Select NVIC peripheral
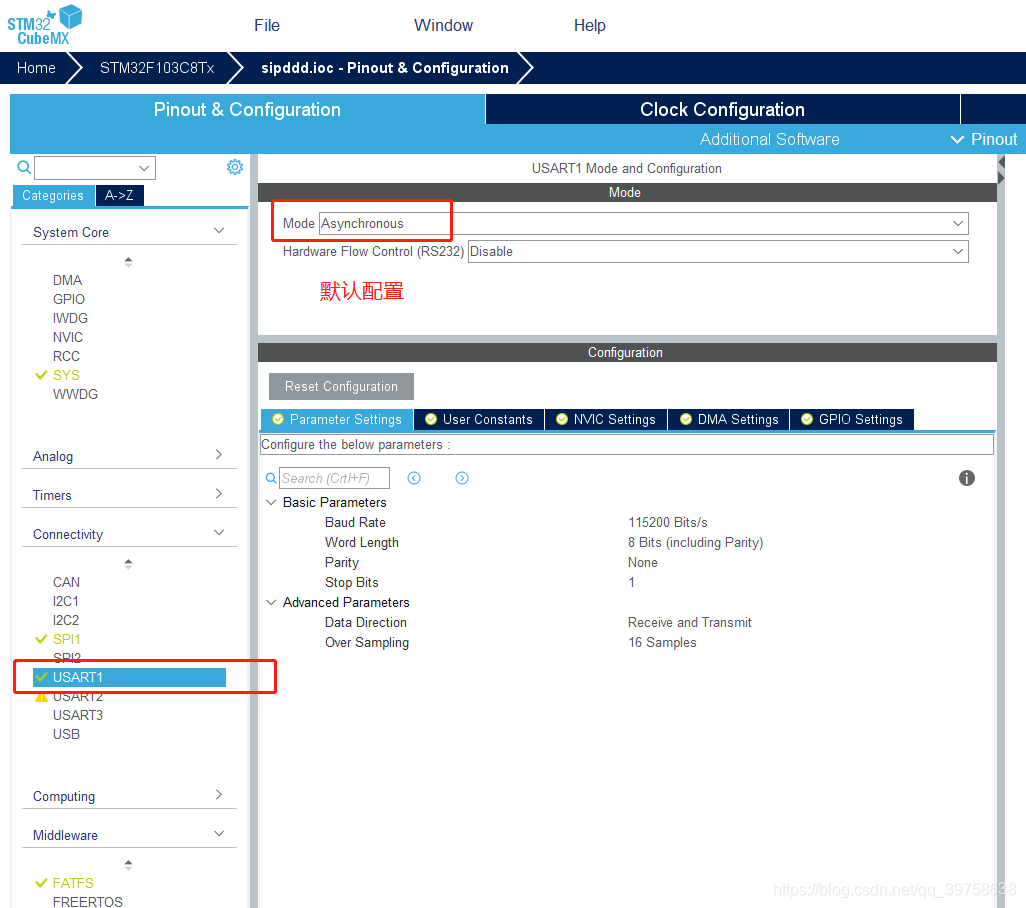This screenshot has width=1026, height=908. point(68,337)
